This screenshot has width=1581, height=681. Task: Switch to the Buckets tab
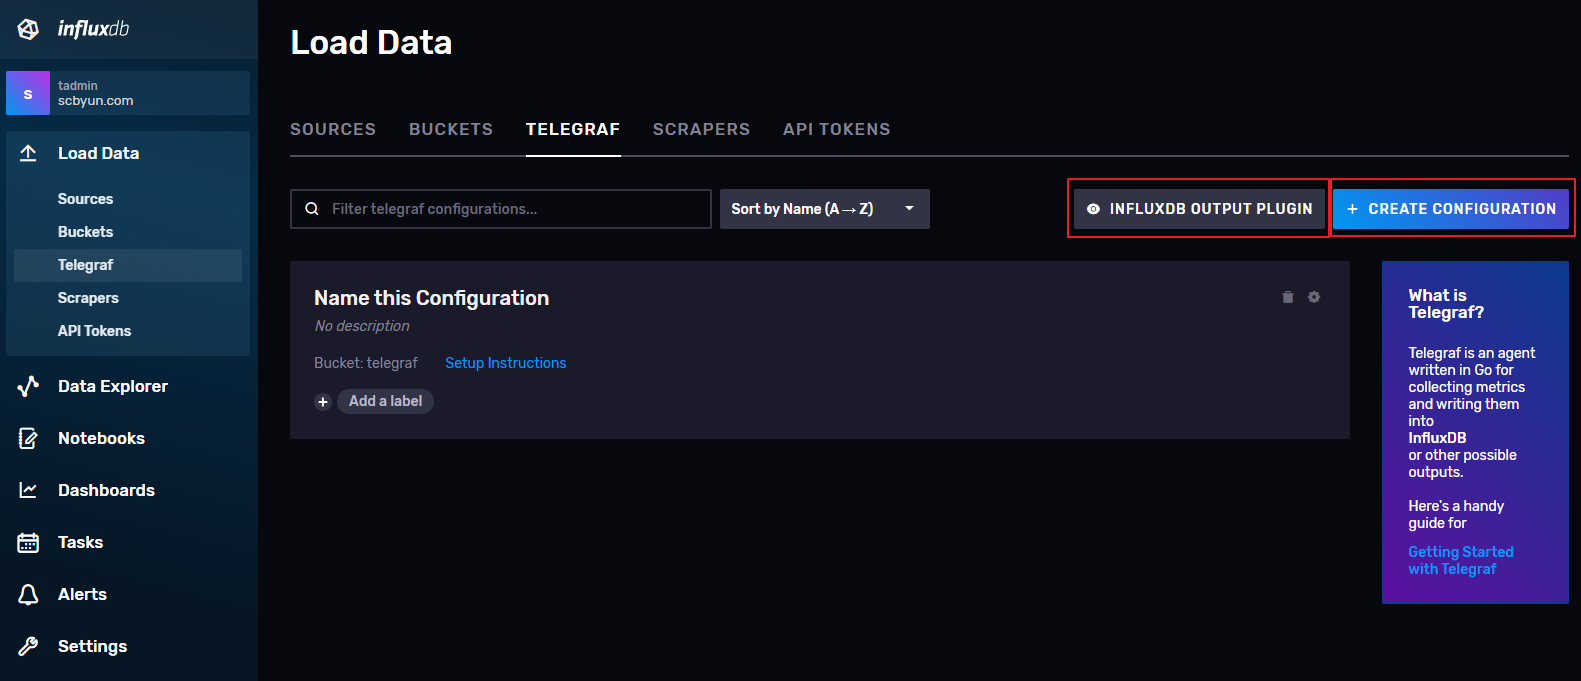(x=451, y=130)
